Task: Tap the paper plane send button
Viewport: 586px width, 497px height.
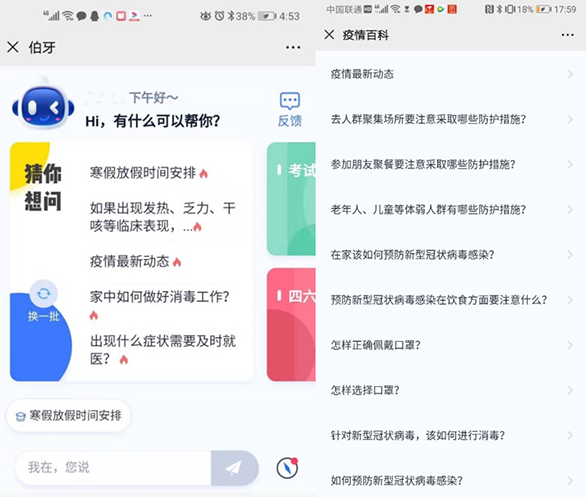Action: (235, 468)
